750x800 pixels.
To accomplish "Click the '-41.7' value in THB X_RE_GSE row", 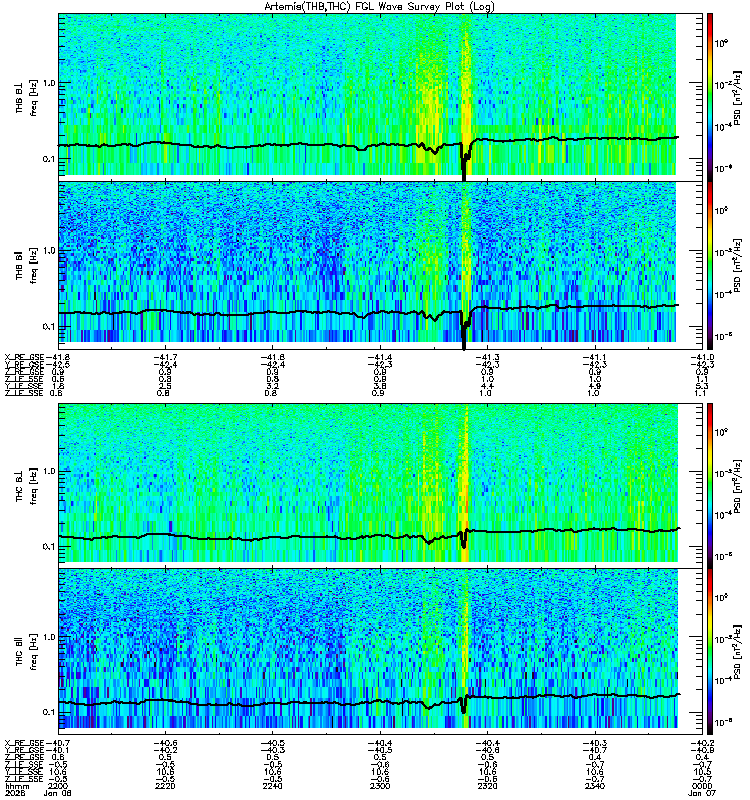I will tap(165, 358).
